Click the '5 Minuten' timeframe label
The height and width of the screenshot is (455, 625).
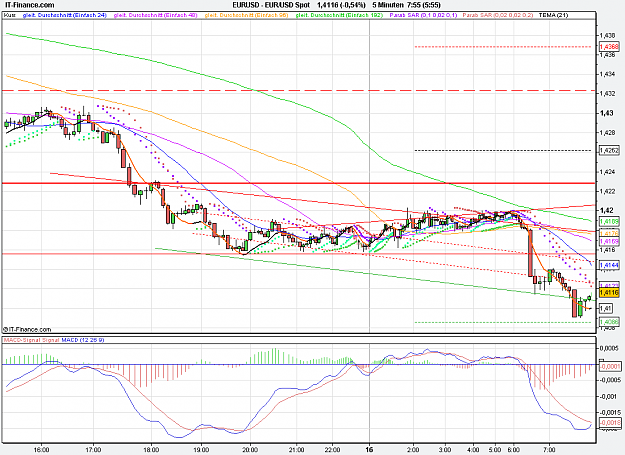(387, 5)
